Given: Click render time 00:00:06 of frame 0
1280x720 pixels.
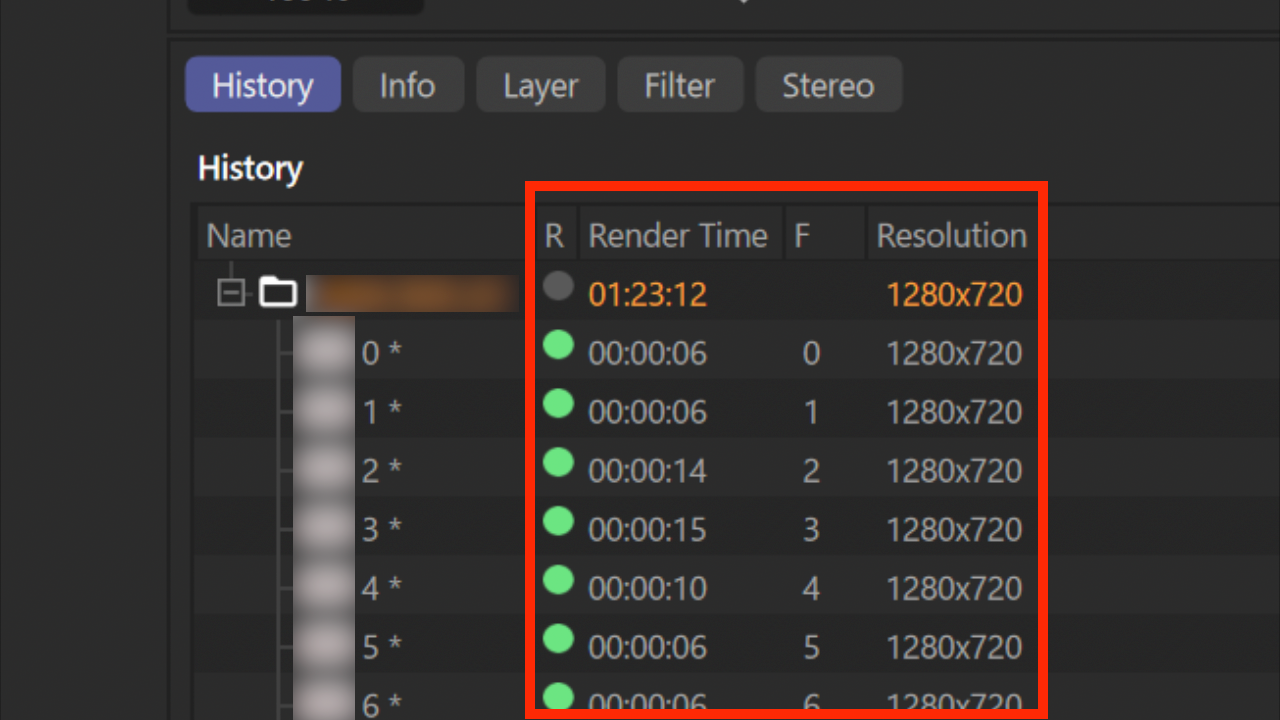Looking at the screenshot, I should (648, 353).
